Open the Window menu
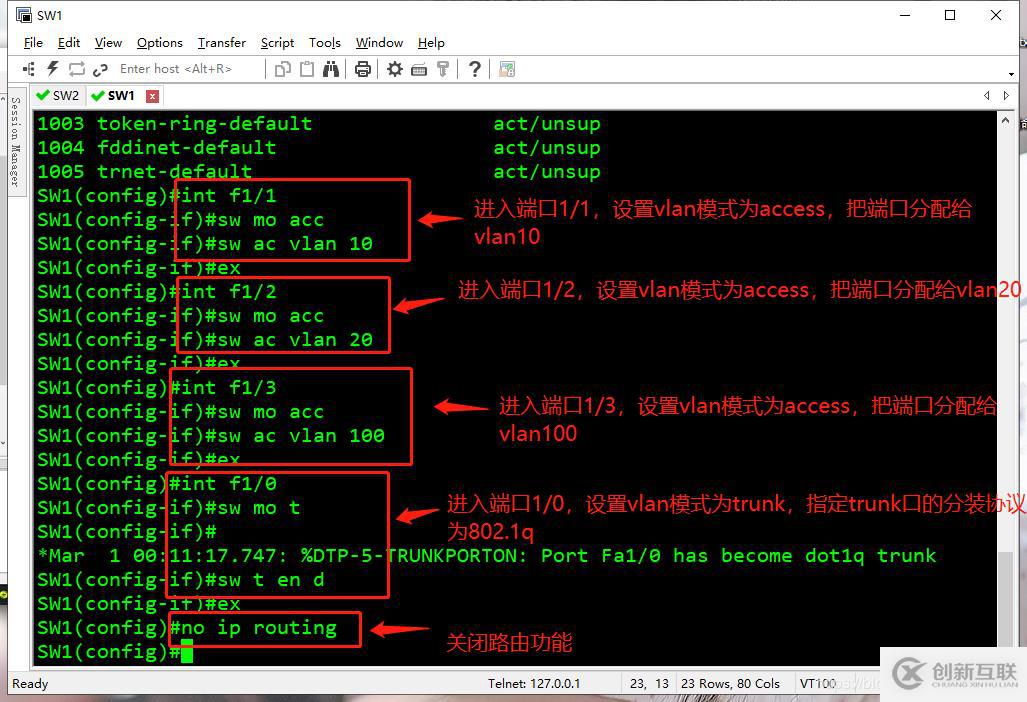The width and height of the screenshot is (1027, 702). coord(379,43)
